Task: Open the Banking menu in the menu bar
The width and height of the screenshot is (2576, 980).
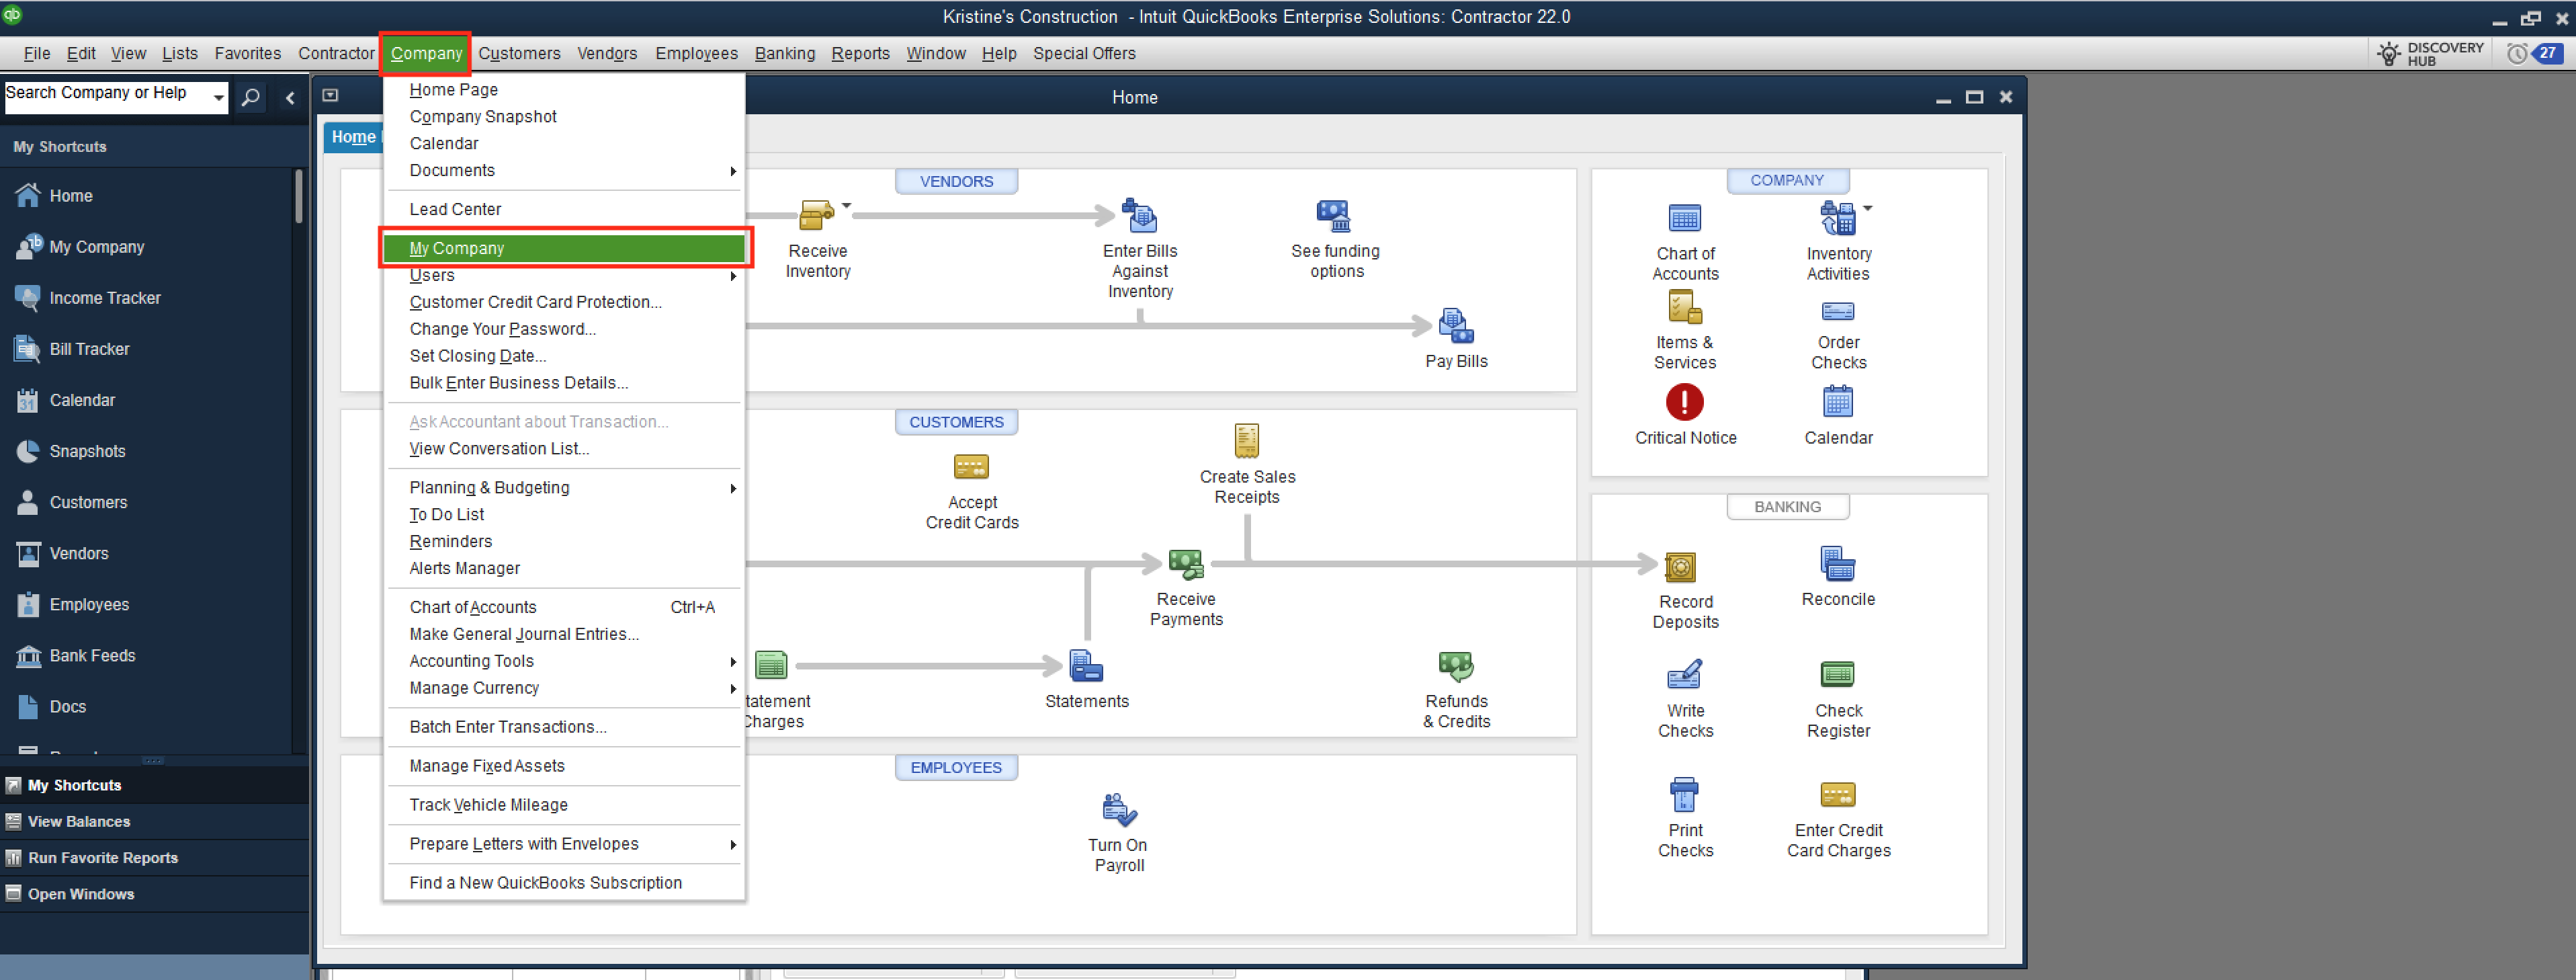Action: (x=785, y=54)
